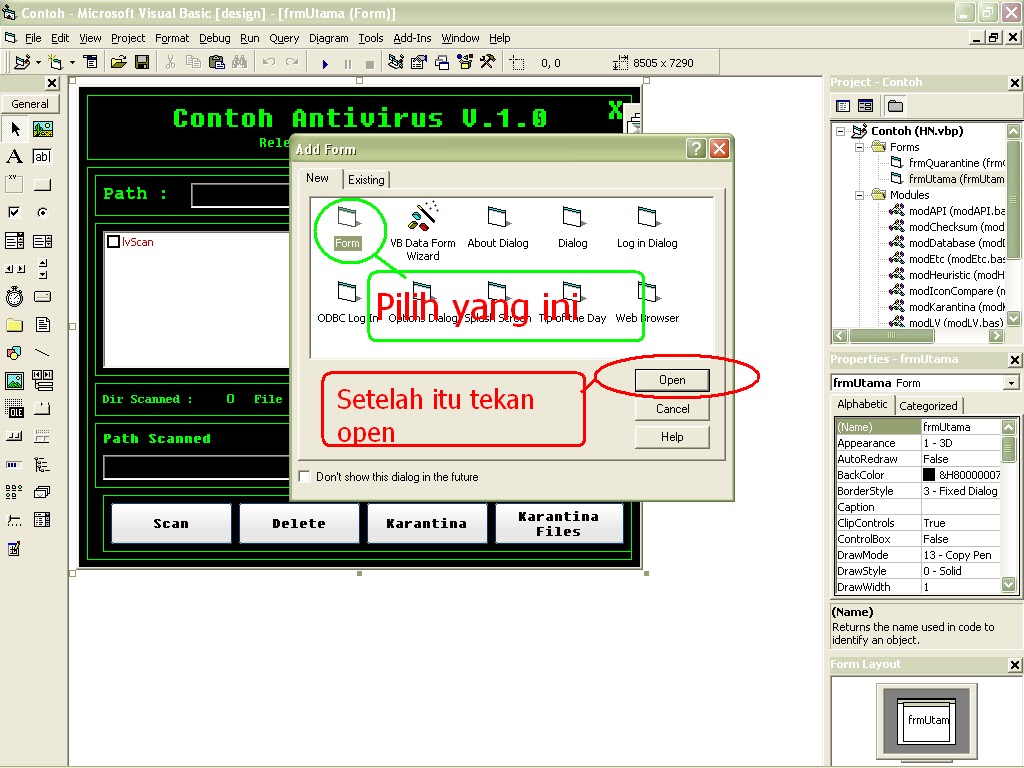Select the CheckBox tool in toolbox
The width and height of the screenshot is (1024, 768).
15,212
